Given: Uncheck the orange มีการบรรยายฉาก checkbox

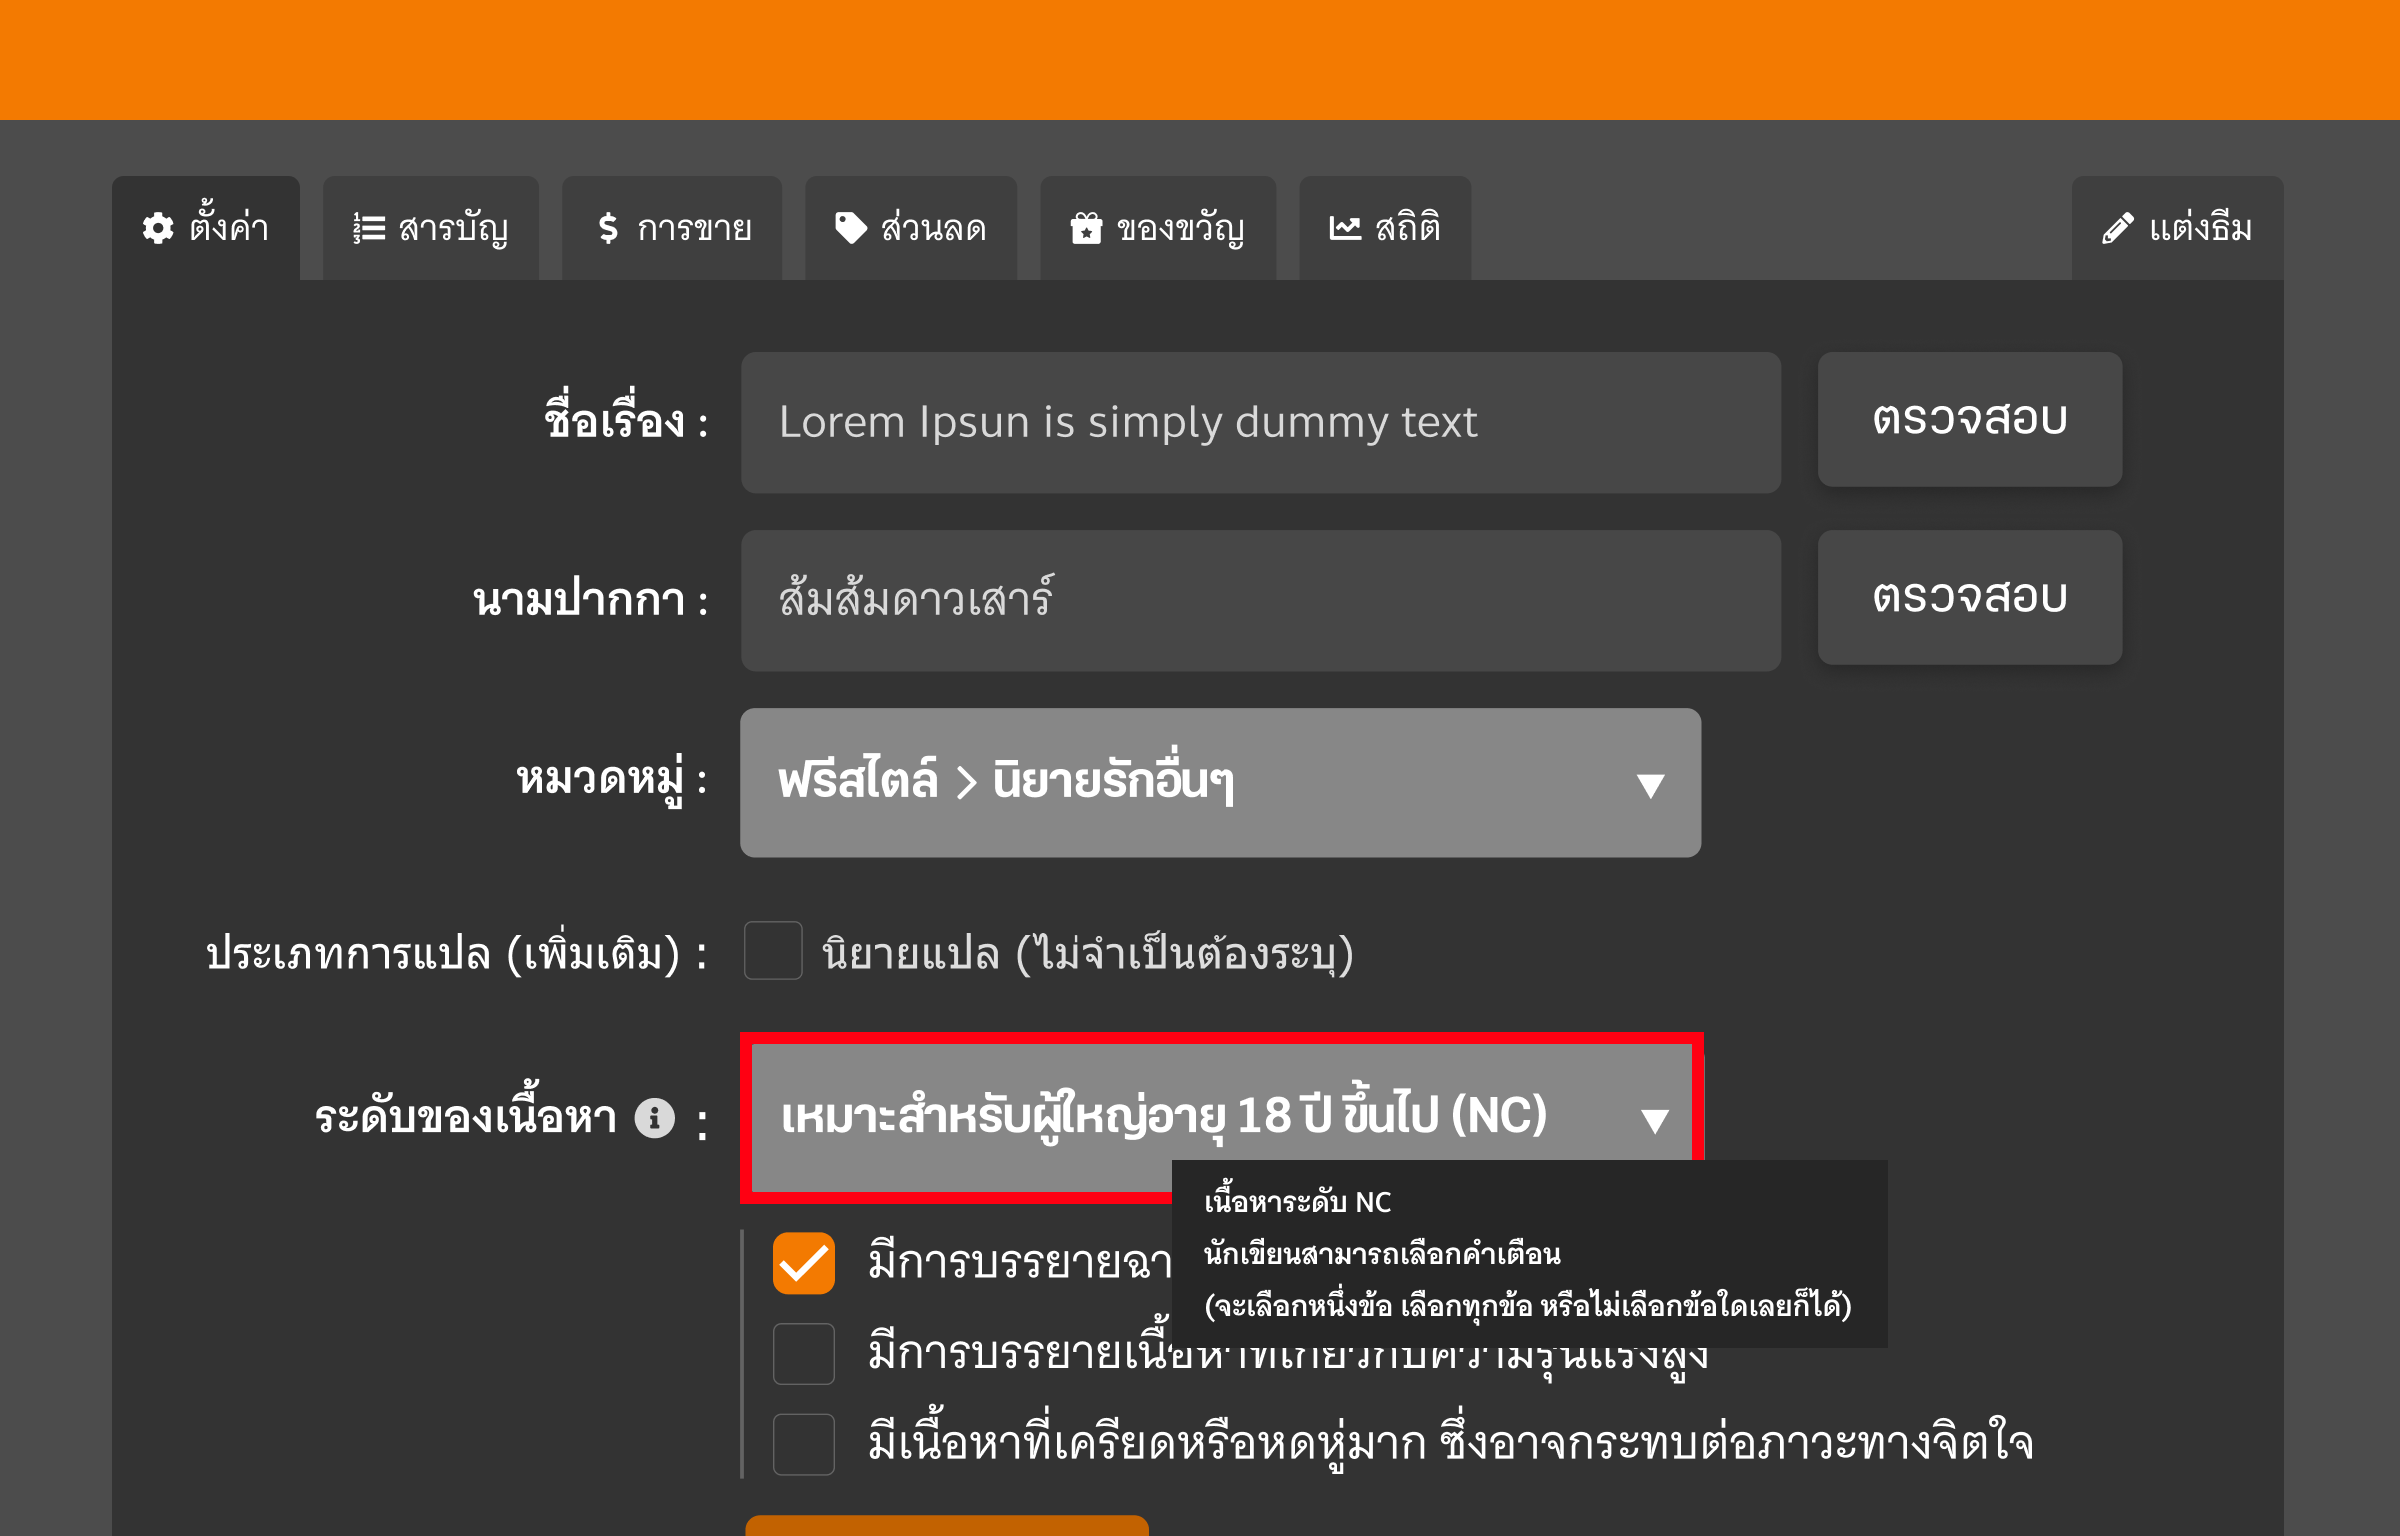Looking at the screenshot, I should (804, 1263).
